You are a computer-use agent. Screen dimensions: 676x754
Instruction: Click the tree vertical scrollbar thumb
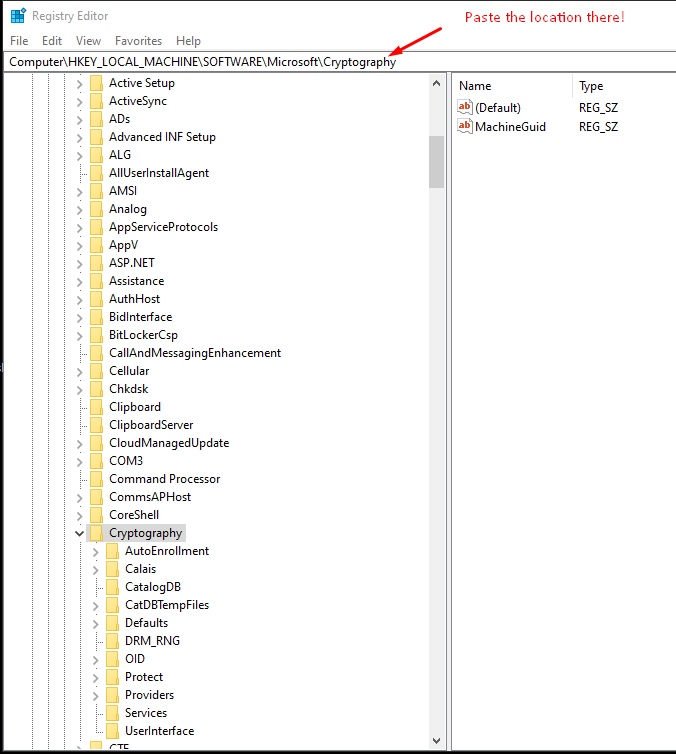coord(437,162)
